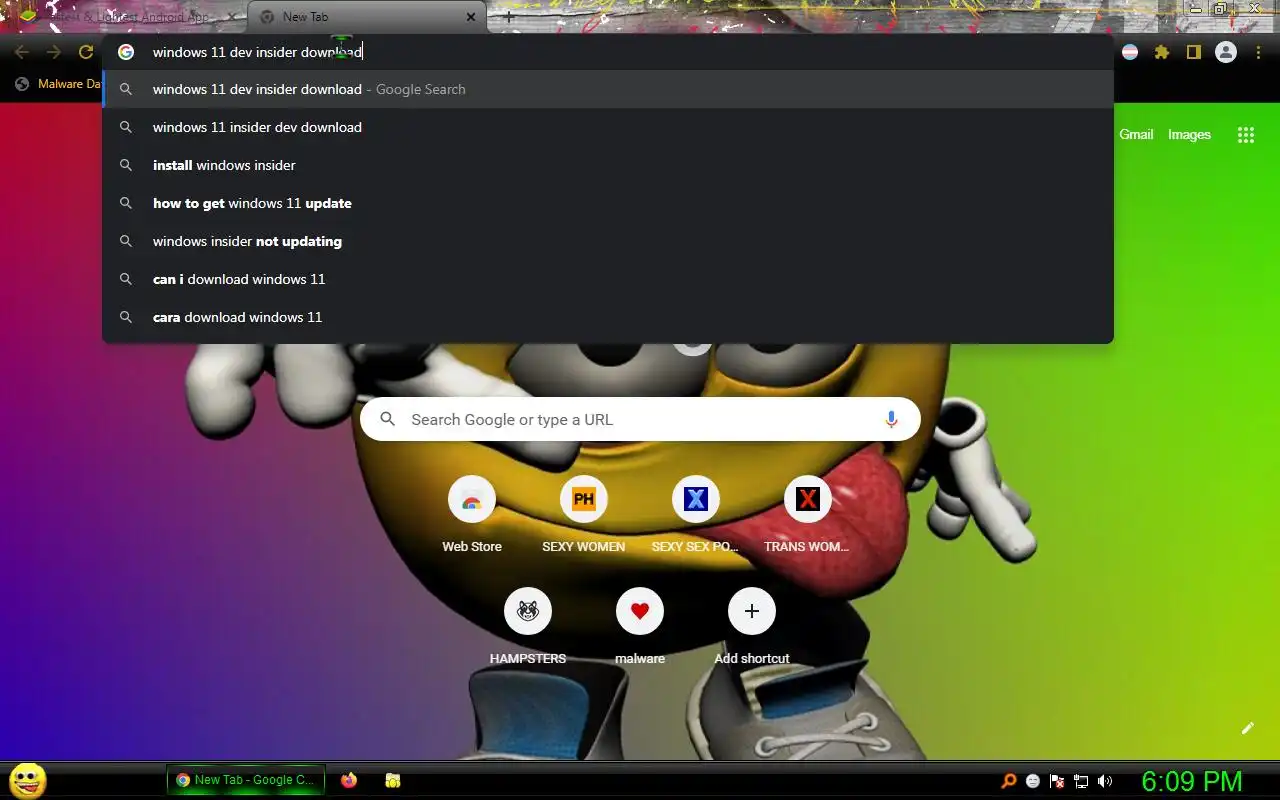The height and width of the screenshot is (800, 1280).
Task: Open the TRANS WOM... shortcut tile
Action: 808,515
